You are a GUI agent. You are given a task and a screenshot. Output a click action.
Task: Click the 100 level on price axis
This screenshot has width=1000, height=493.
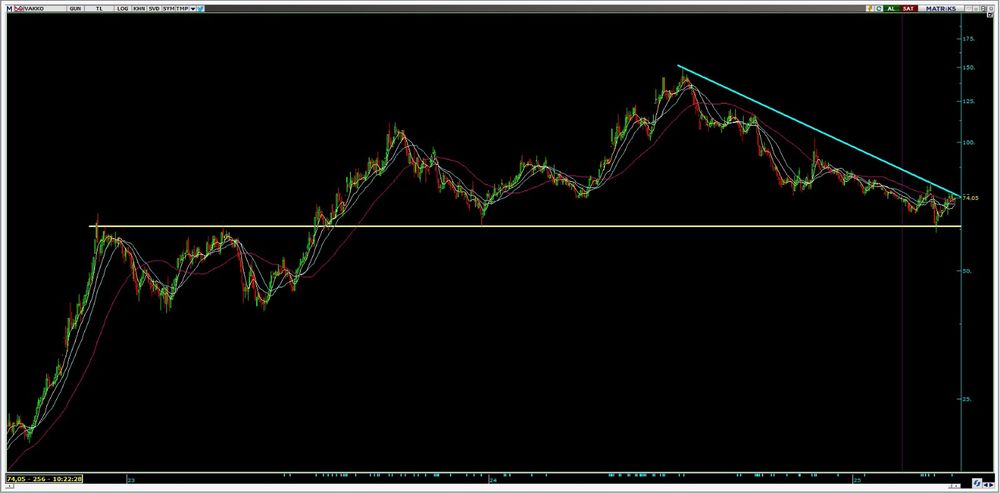coord(969,143)
